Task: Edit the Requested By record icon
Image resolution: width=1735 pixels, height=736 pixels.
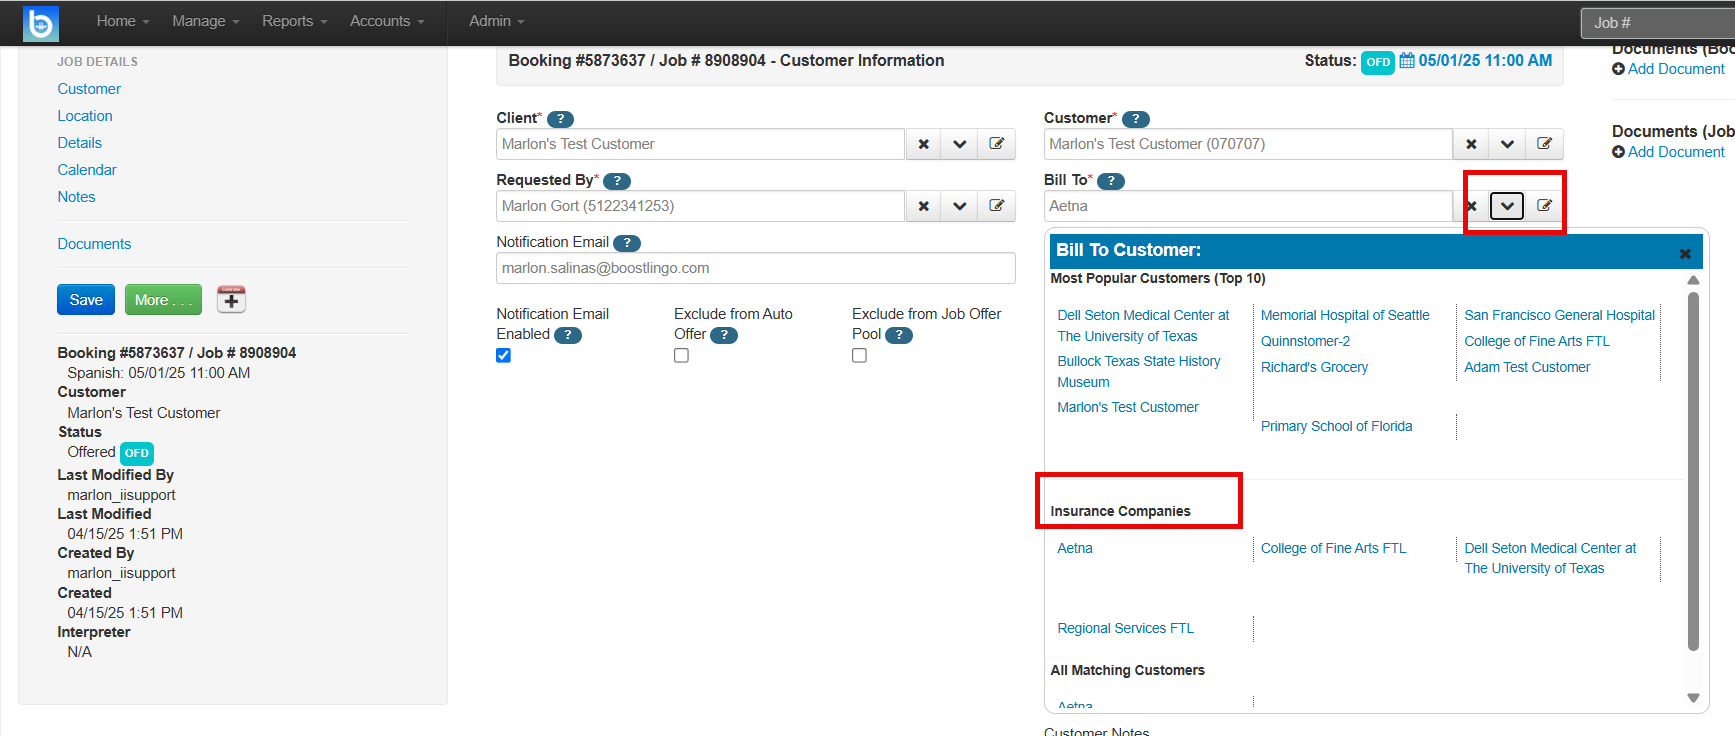Action: click(997, 206)
